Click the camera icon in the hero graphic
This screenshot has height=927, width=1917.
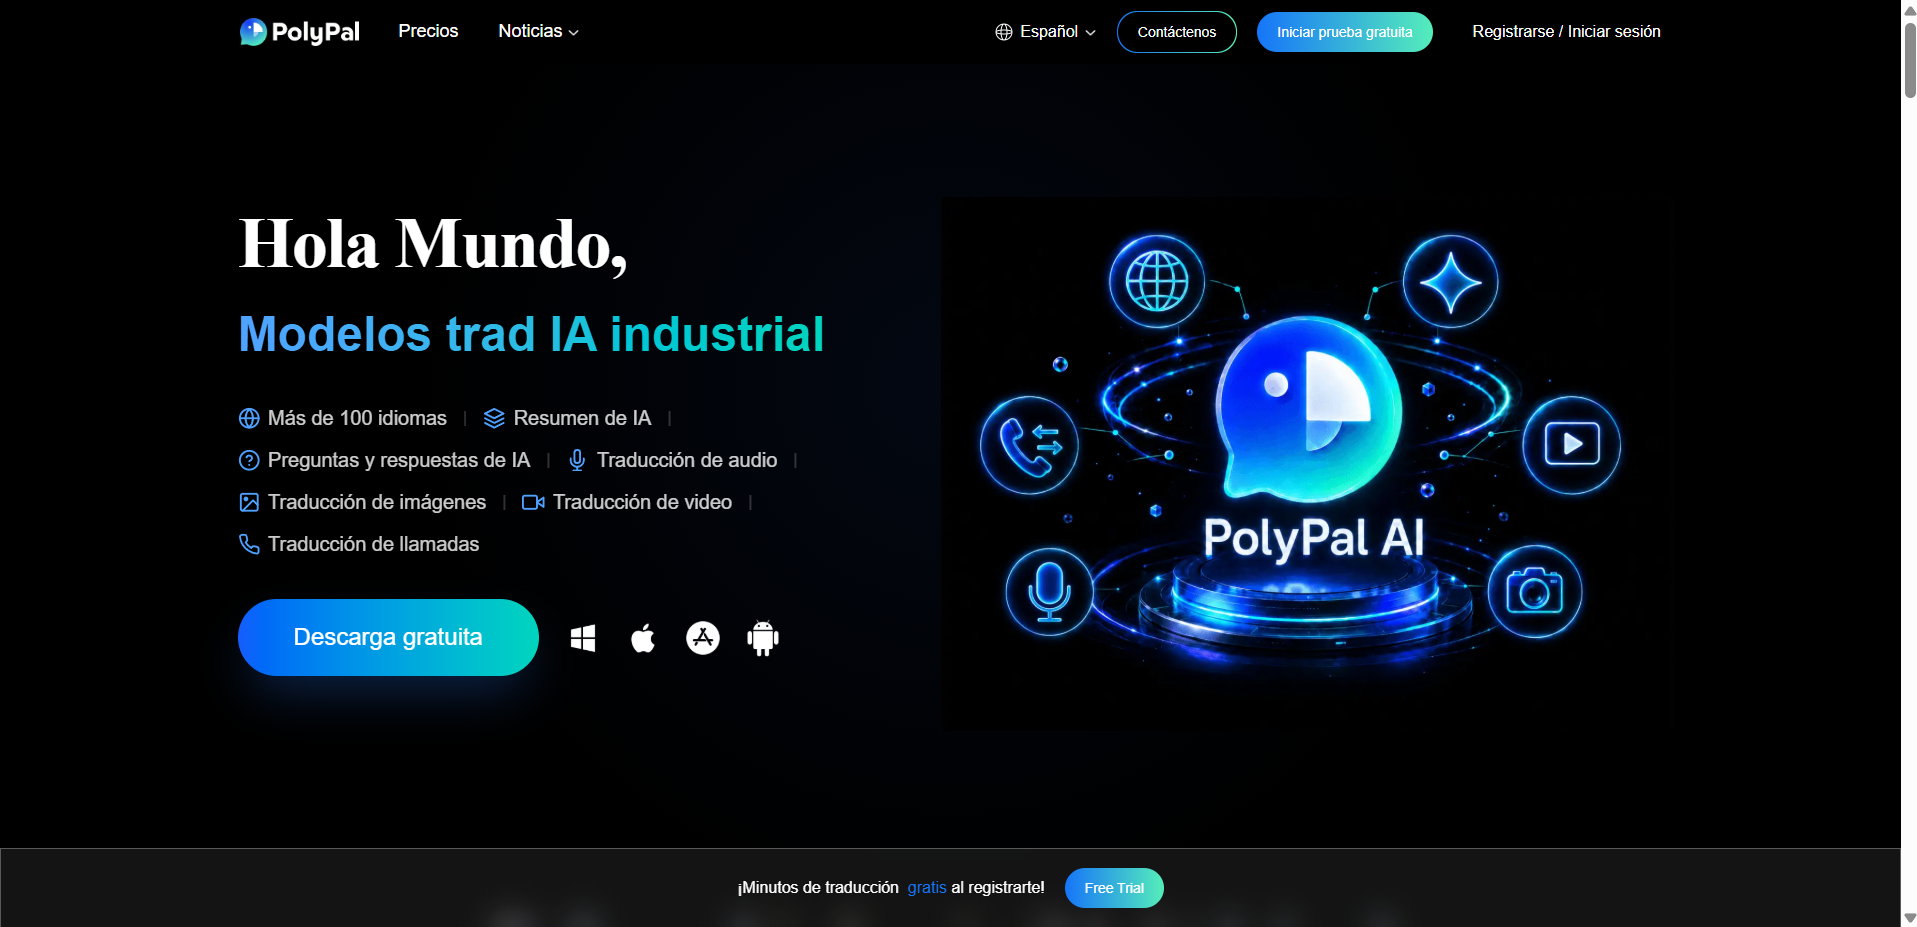coord(1535,592)
